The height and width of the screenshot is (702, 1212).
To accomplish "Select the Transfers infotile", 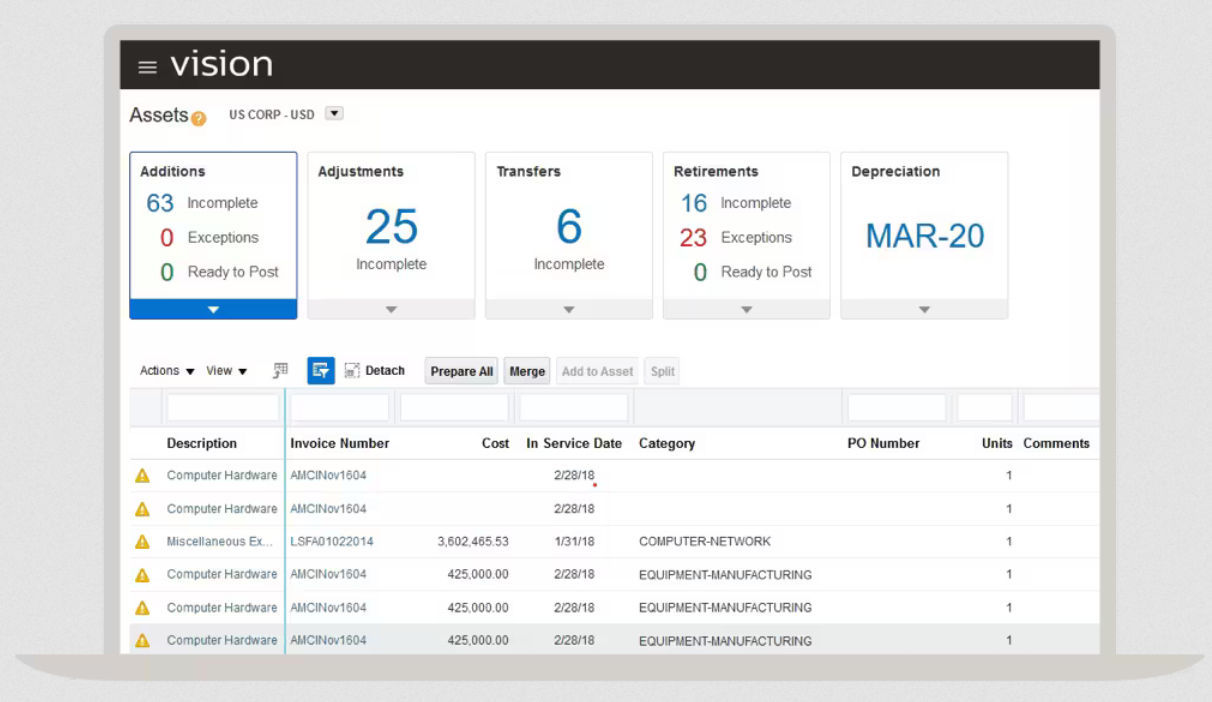I will point(568,230).
